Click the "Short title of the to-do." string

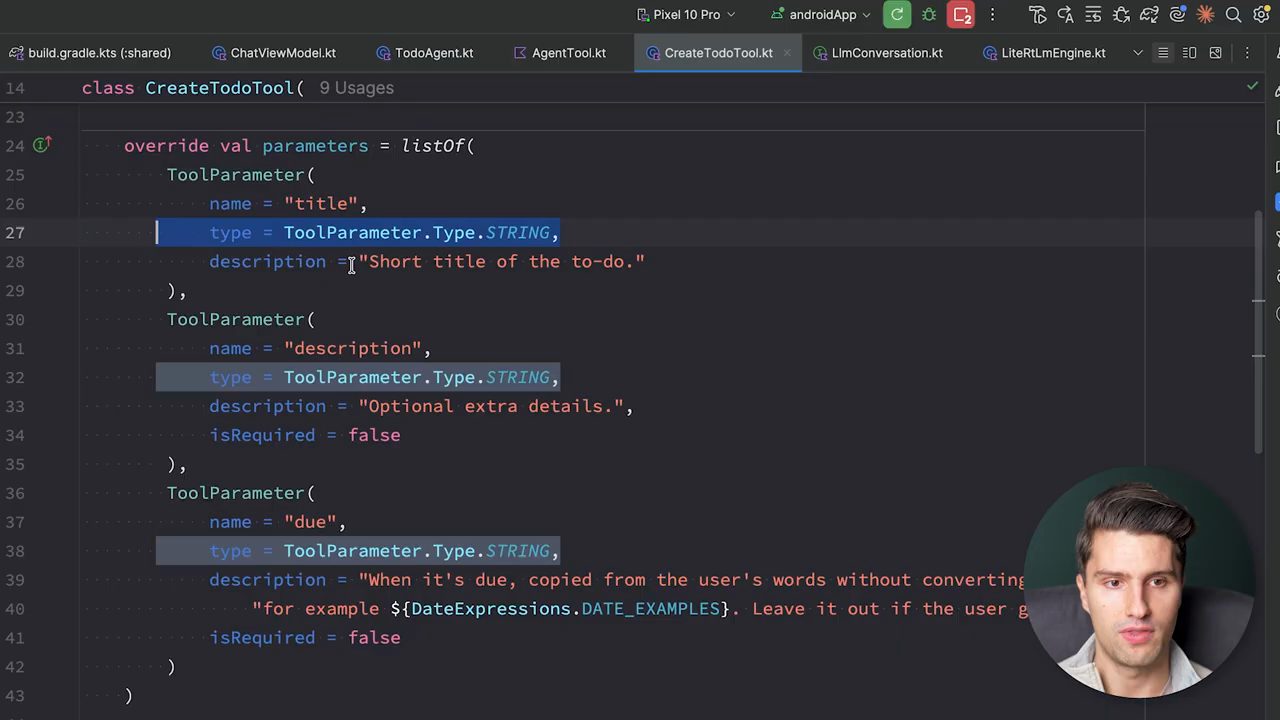pyautogui.click(x=502, y=262)
